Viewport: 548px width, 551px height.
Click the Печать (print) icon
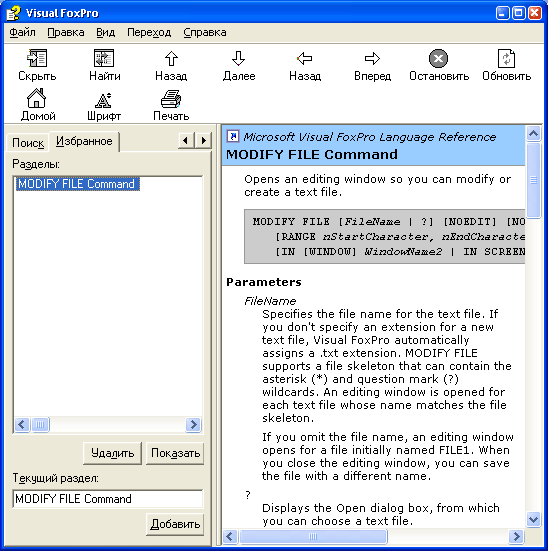point(171,99)
